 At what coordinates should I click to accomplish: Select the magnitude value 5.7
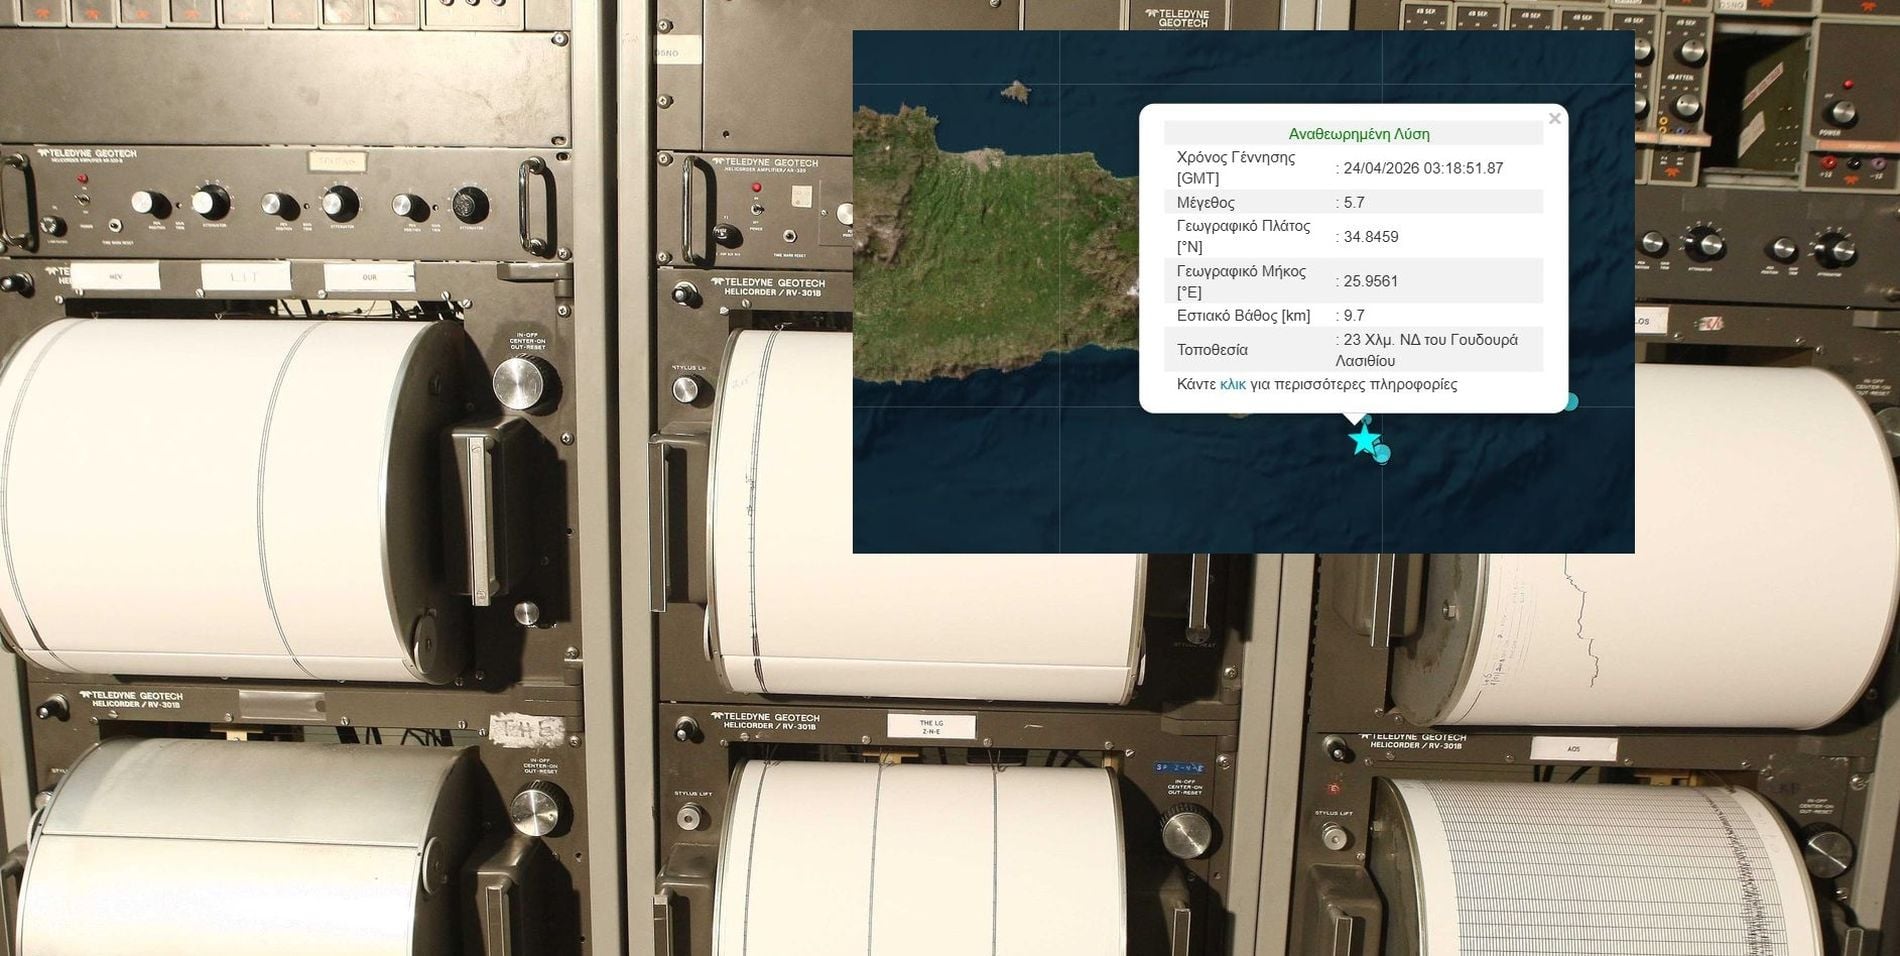click(x=1354, y=202)
